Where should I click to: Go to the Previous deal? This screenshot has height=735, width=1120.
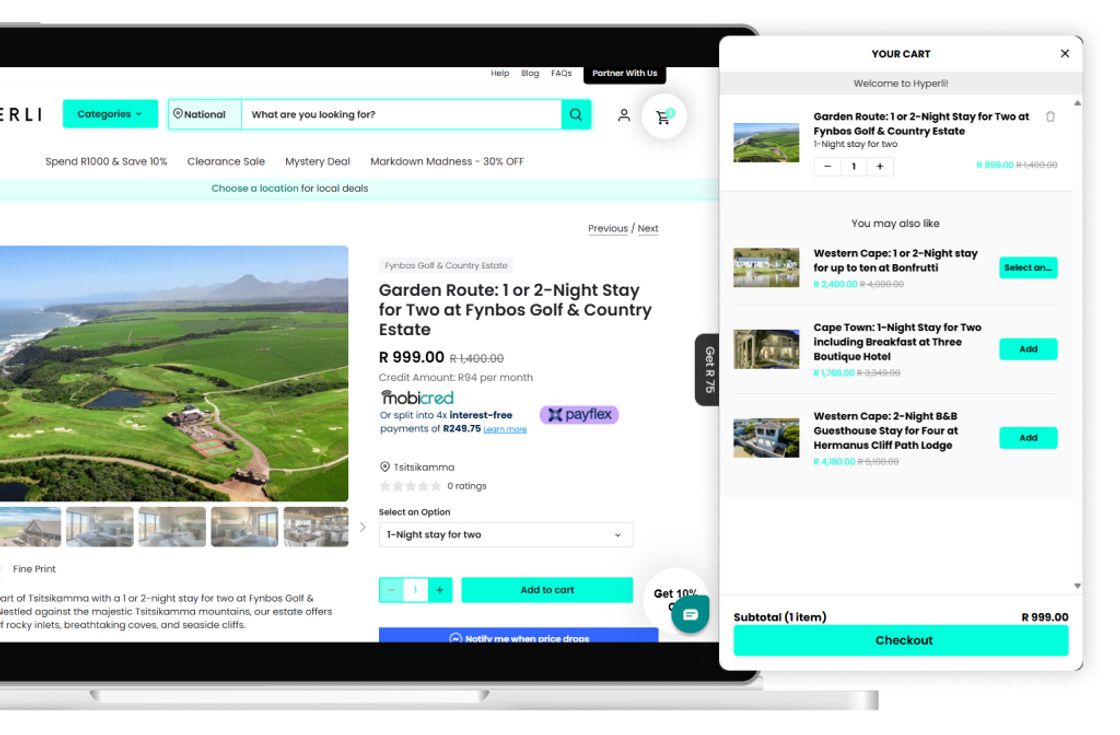(608, 229)
